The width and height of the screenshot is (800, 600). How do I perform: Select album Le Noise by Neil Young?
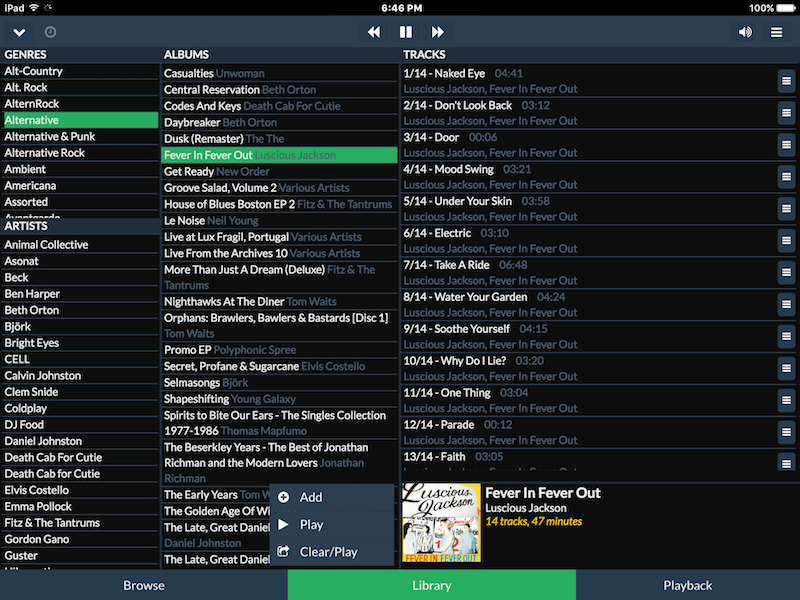point(279,220)
